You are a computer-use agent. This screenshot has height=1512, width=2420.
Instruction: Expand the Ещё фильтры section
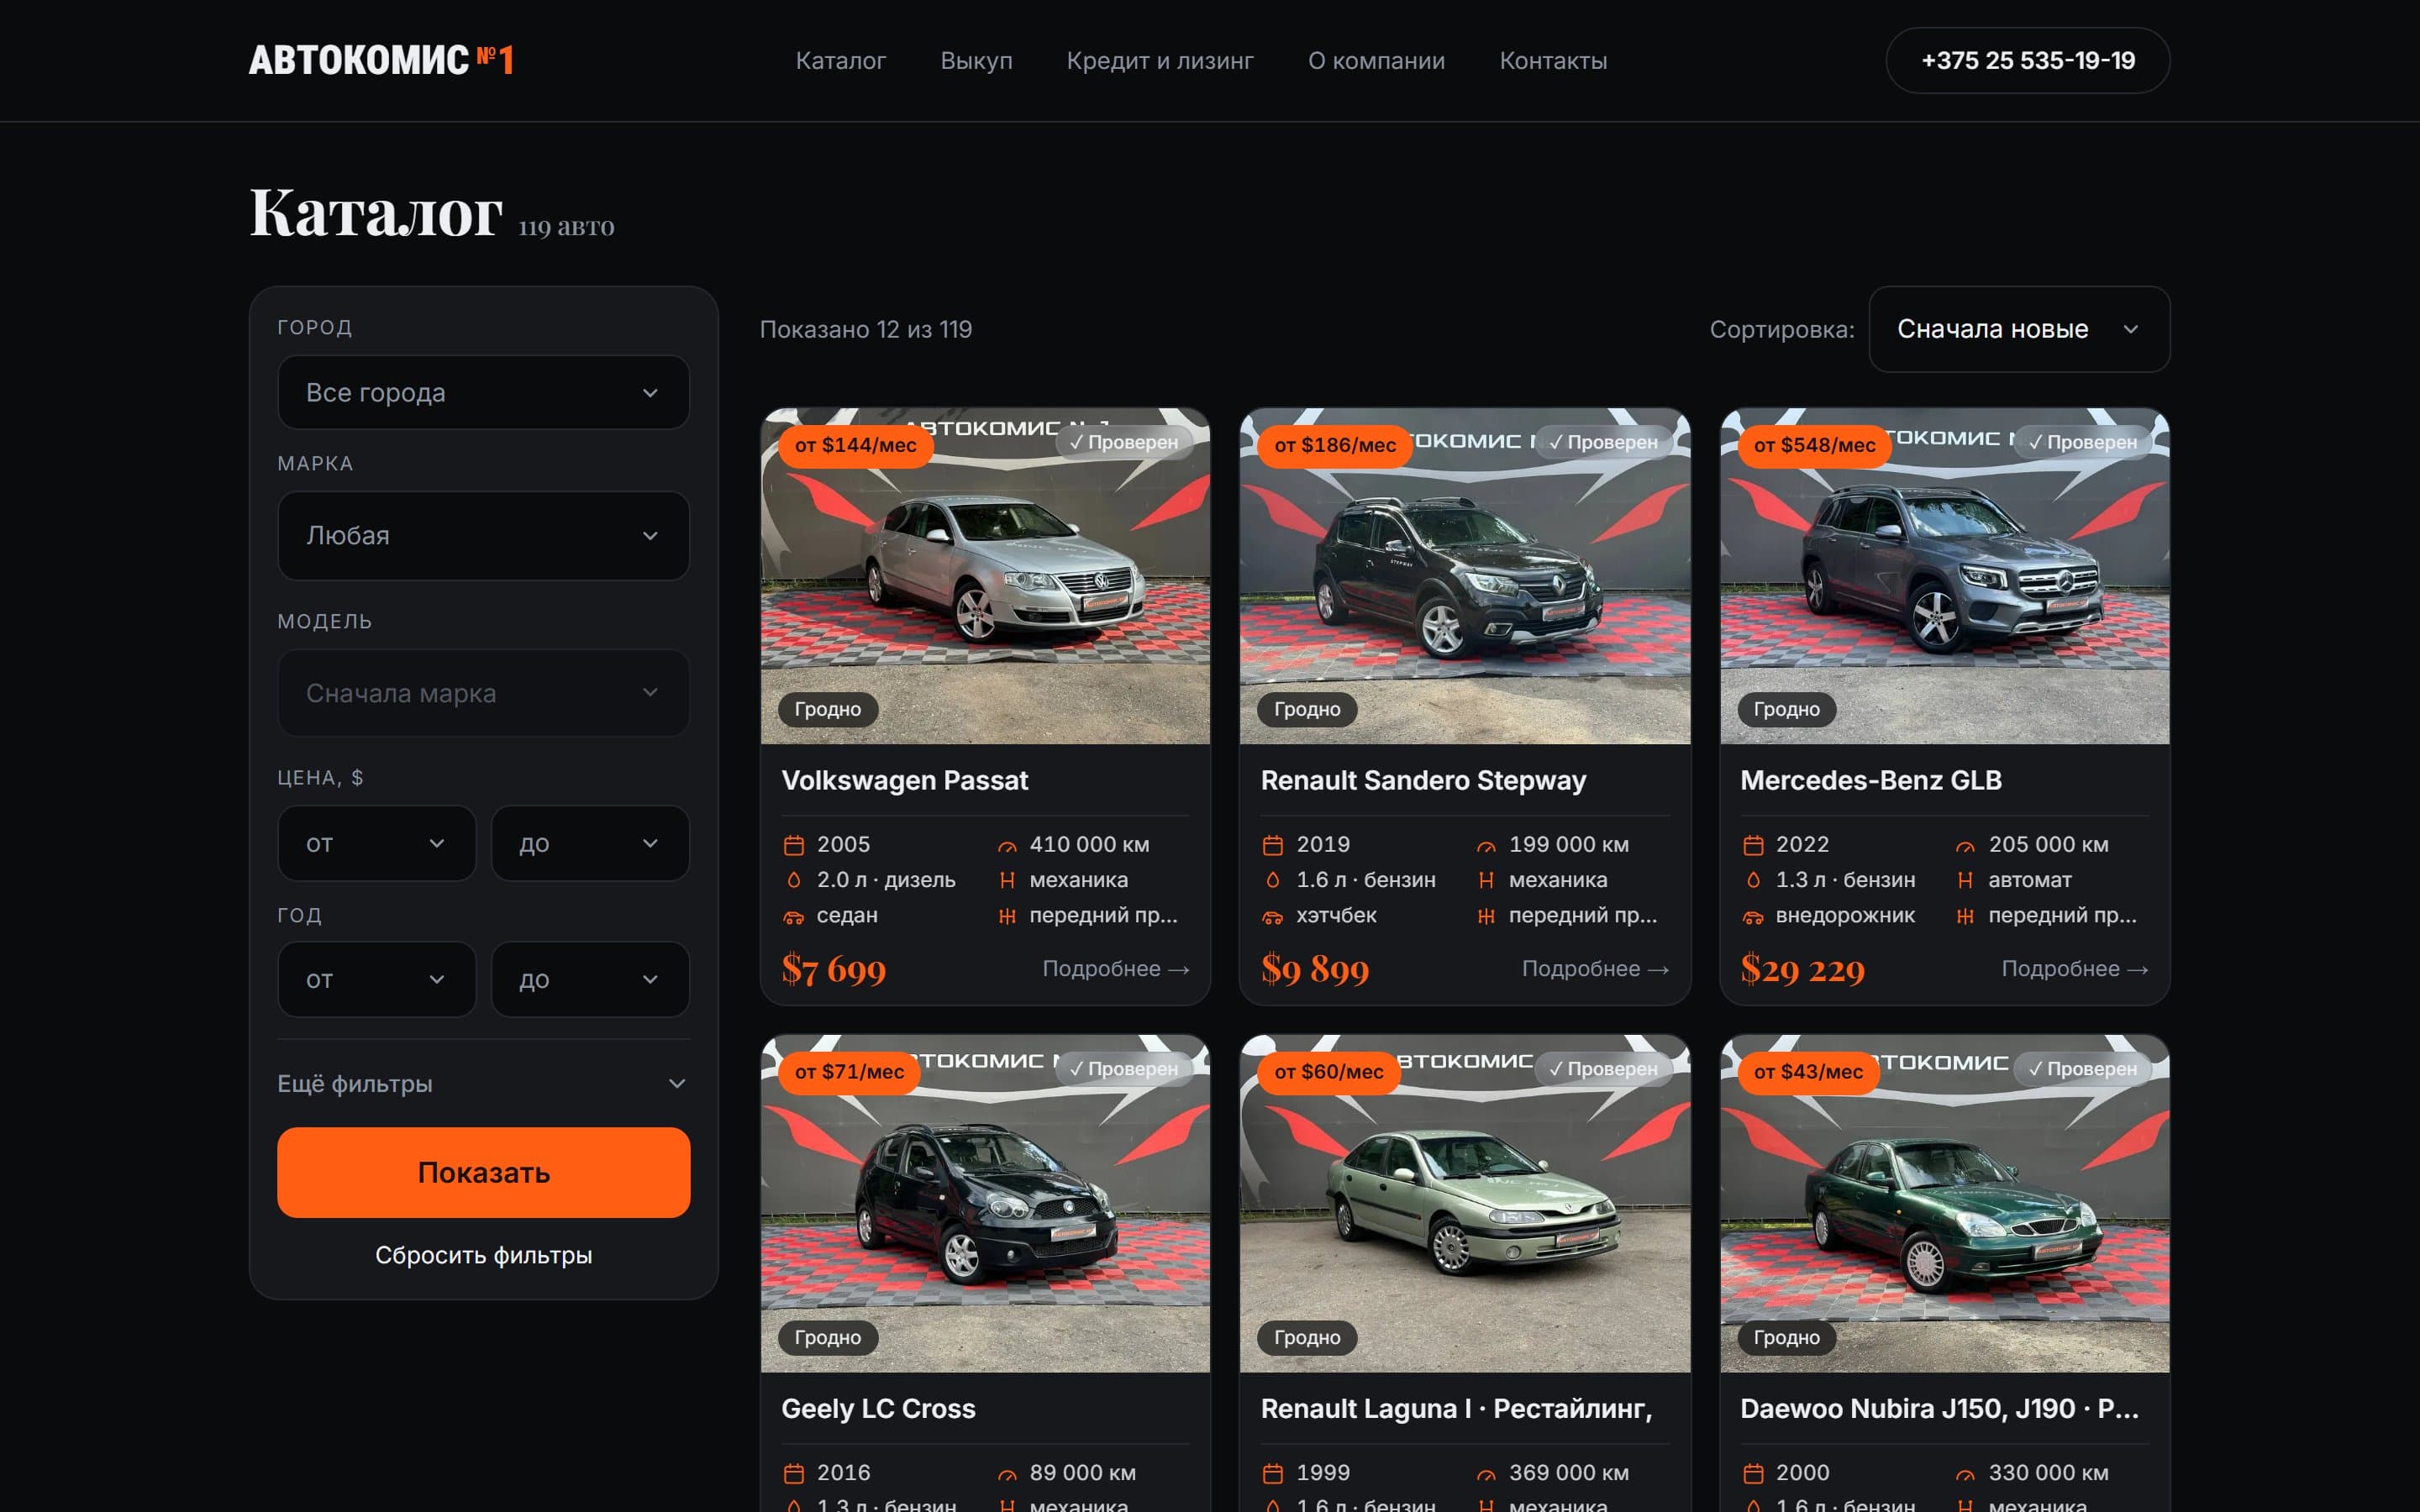point(483,1084)
